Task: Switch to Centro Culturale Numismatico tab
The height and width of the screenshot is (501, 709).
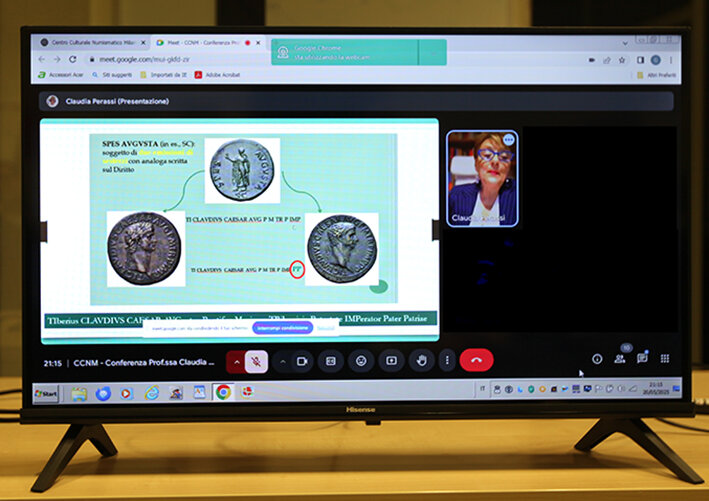Action: 88,43
